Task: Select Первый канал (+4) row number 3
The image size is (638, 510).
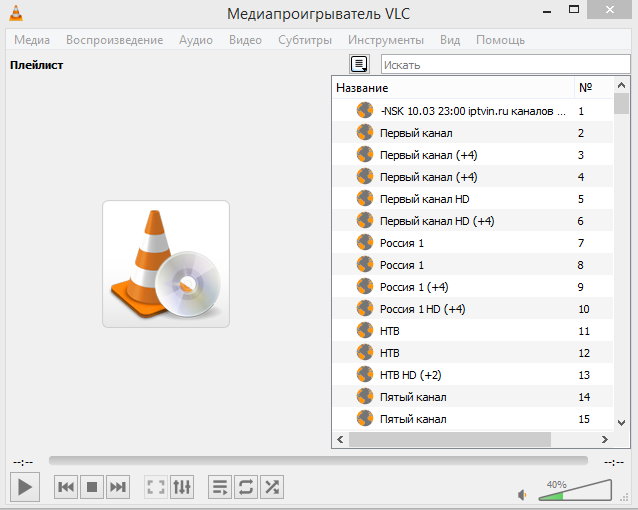Action: click(473, 155)
